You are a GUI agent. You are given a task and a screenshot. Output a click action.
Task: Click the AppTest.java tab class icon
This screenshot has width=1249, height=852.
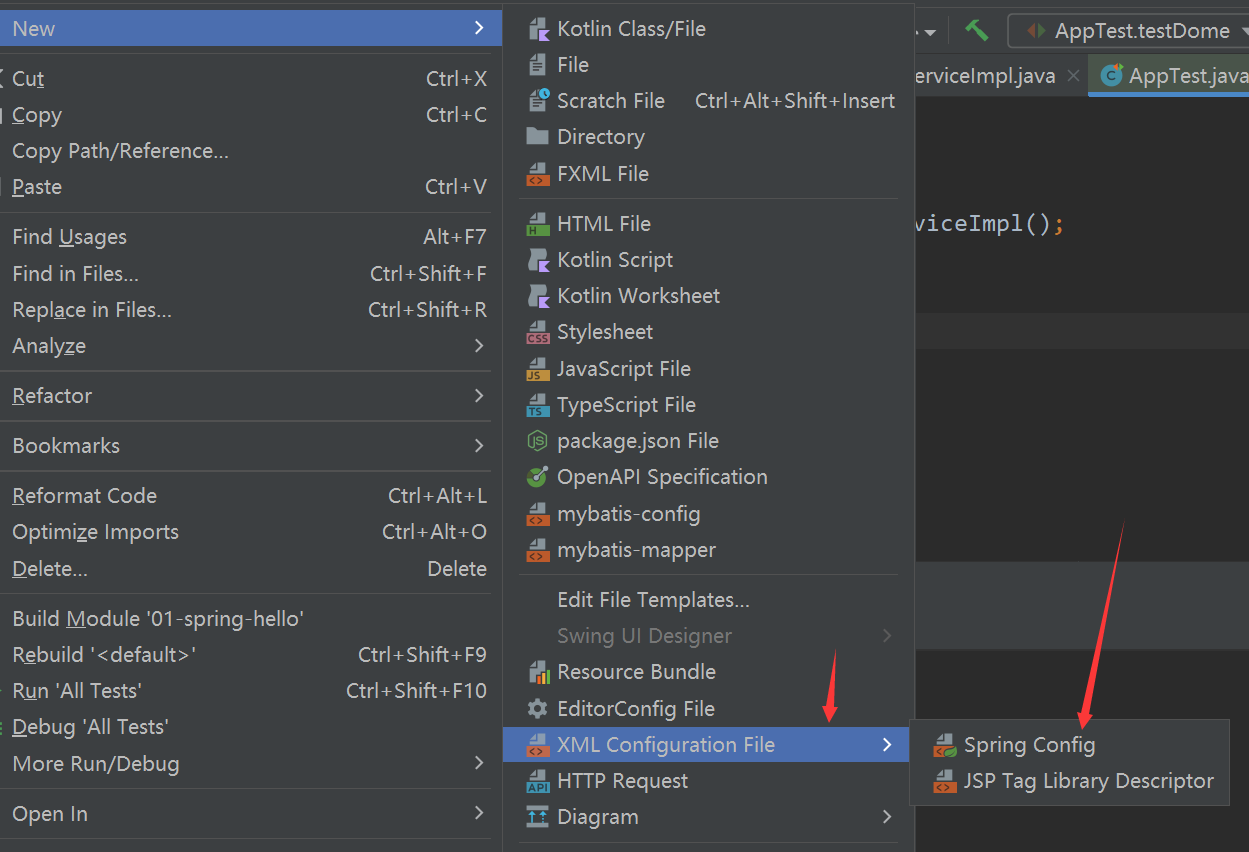click(x=1110, y=75)
